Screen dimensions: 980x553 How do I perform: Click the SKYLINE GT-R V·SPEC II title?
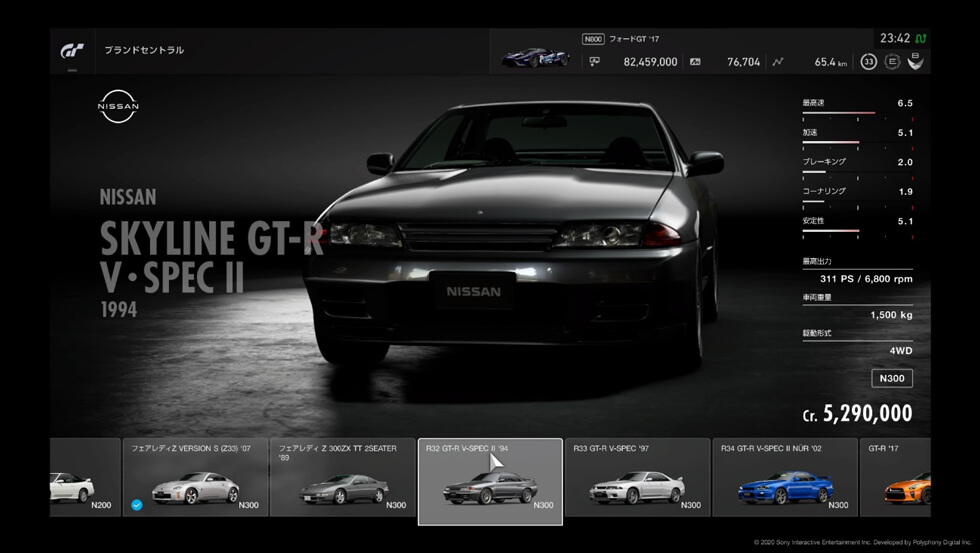pyautogui.click(x=211, y=257)
